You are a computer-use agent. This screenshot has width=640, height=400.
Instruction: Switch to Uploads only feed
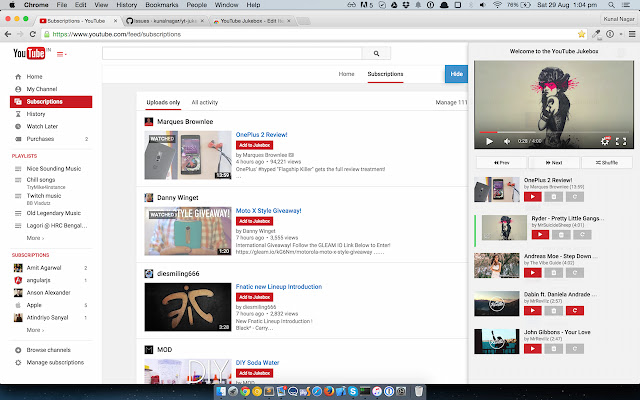coord(163,102)
